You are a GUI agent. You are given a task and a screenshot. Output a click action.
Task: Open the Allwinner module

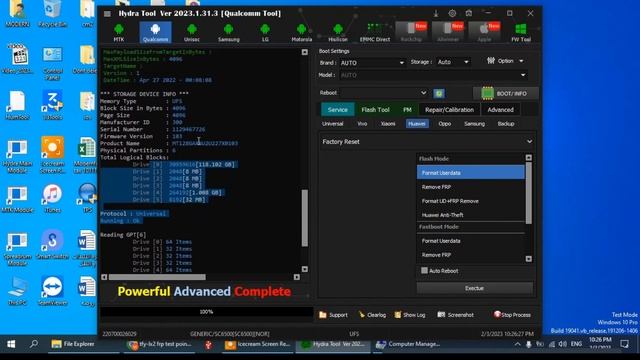click(448, 32)
